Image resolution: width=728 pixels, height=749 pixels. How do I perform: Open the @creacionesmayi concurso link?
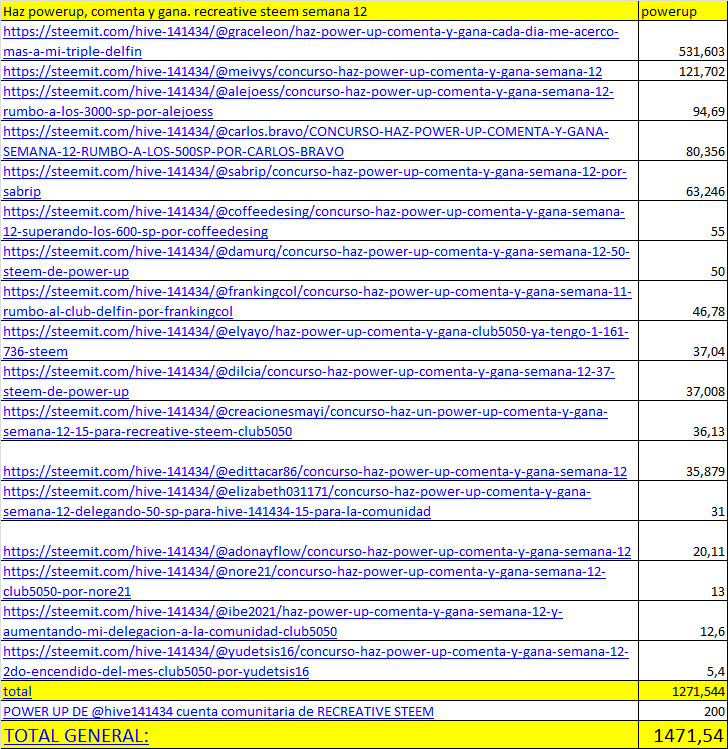click(x=305, y=421)
